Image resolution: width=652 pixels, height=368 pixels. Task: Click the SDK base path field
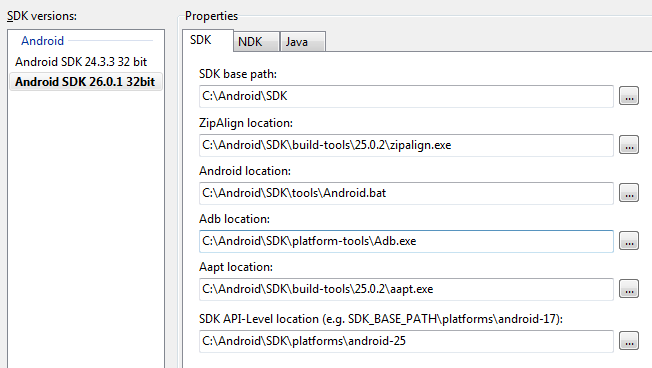[406, 96]
